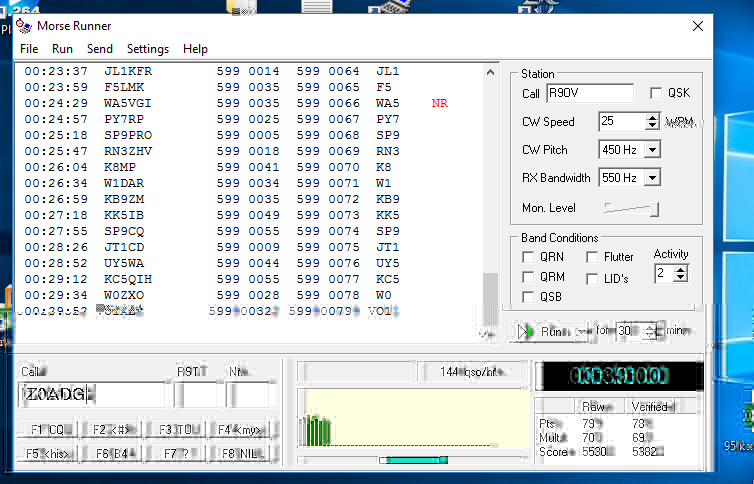Toggle the QRN band condition
Viewport: 754px width, 484px height.
pyautogui.click(x=528, y=257)
